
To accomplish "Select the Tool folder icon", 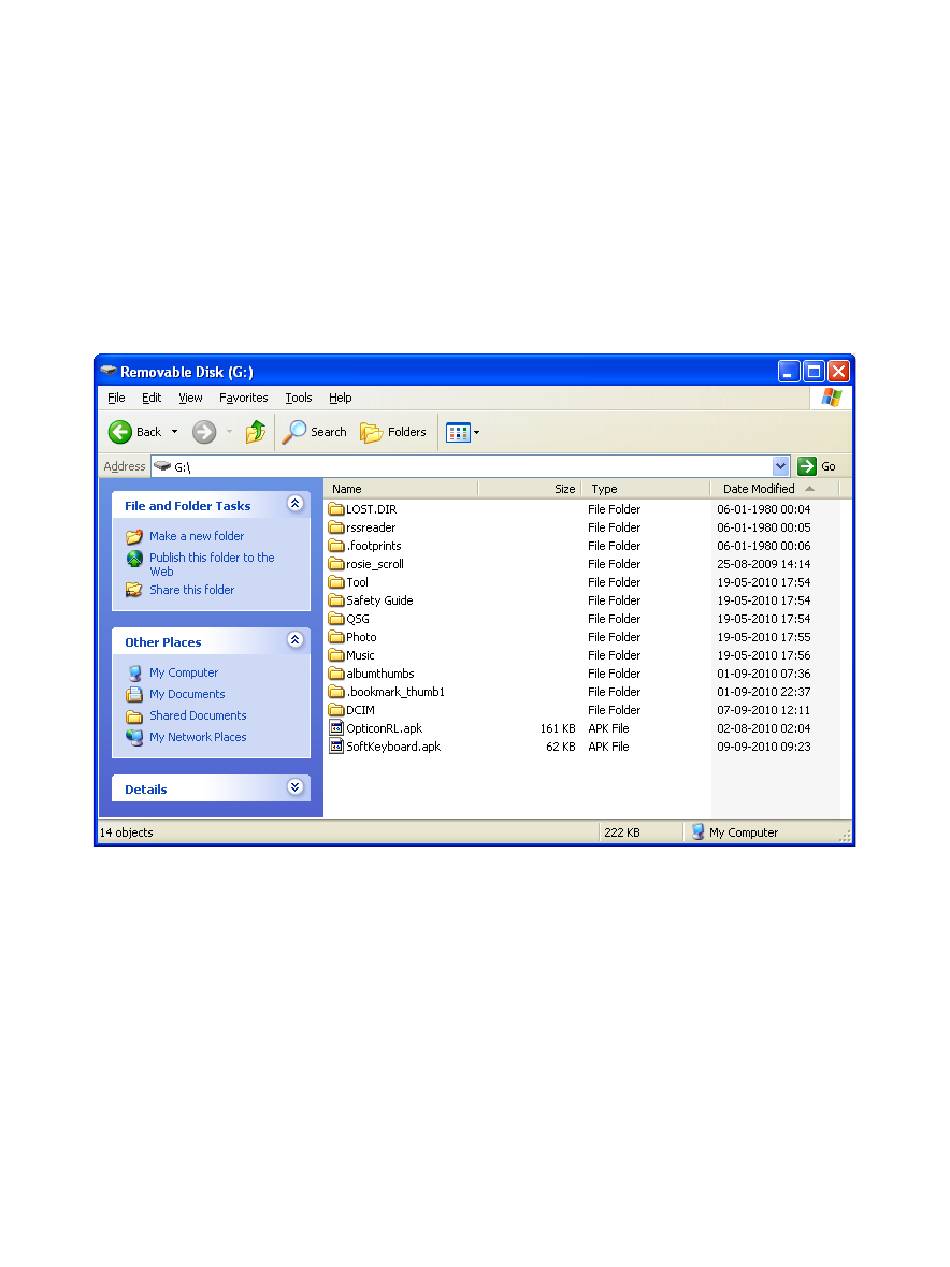I will tap(336, 582).
